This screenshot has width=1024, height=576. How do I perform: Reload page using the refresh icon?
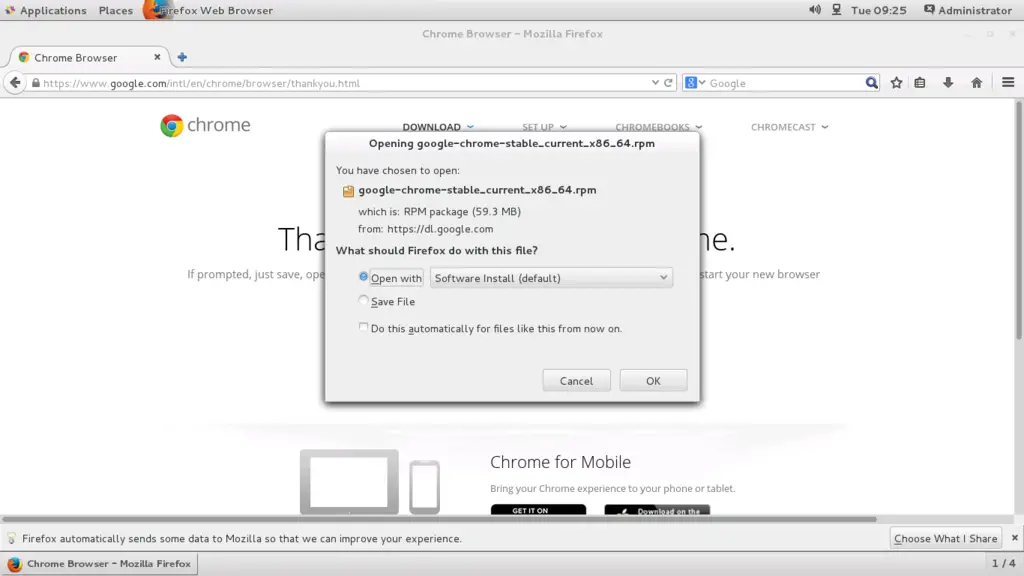point(668,83)
